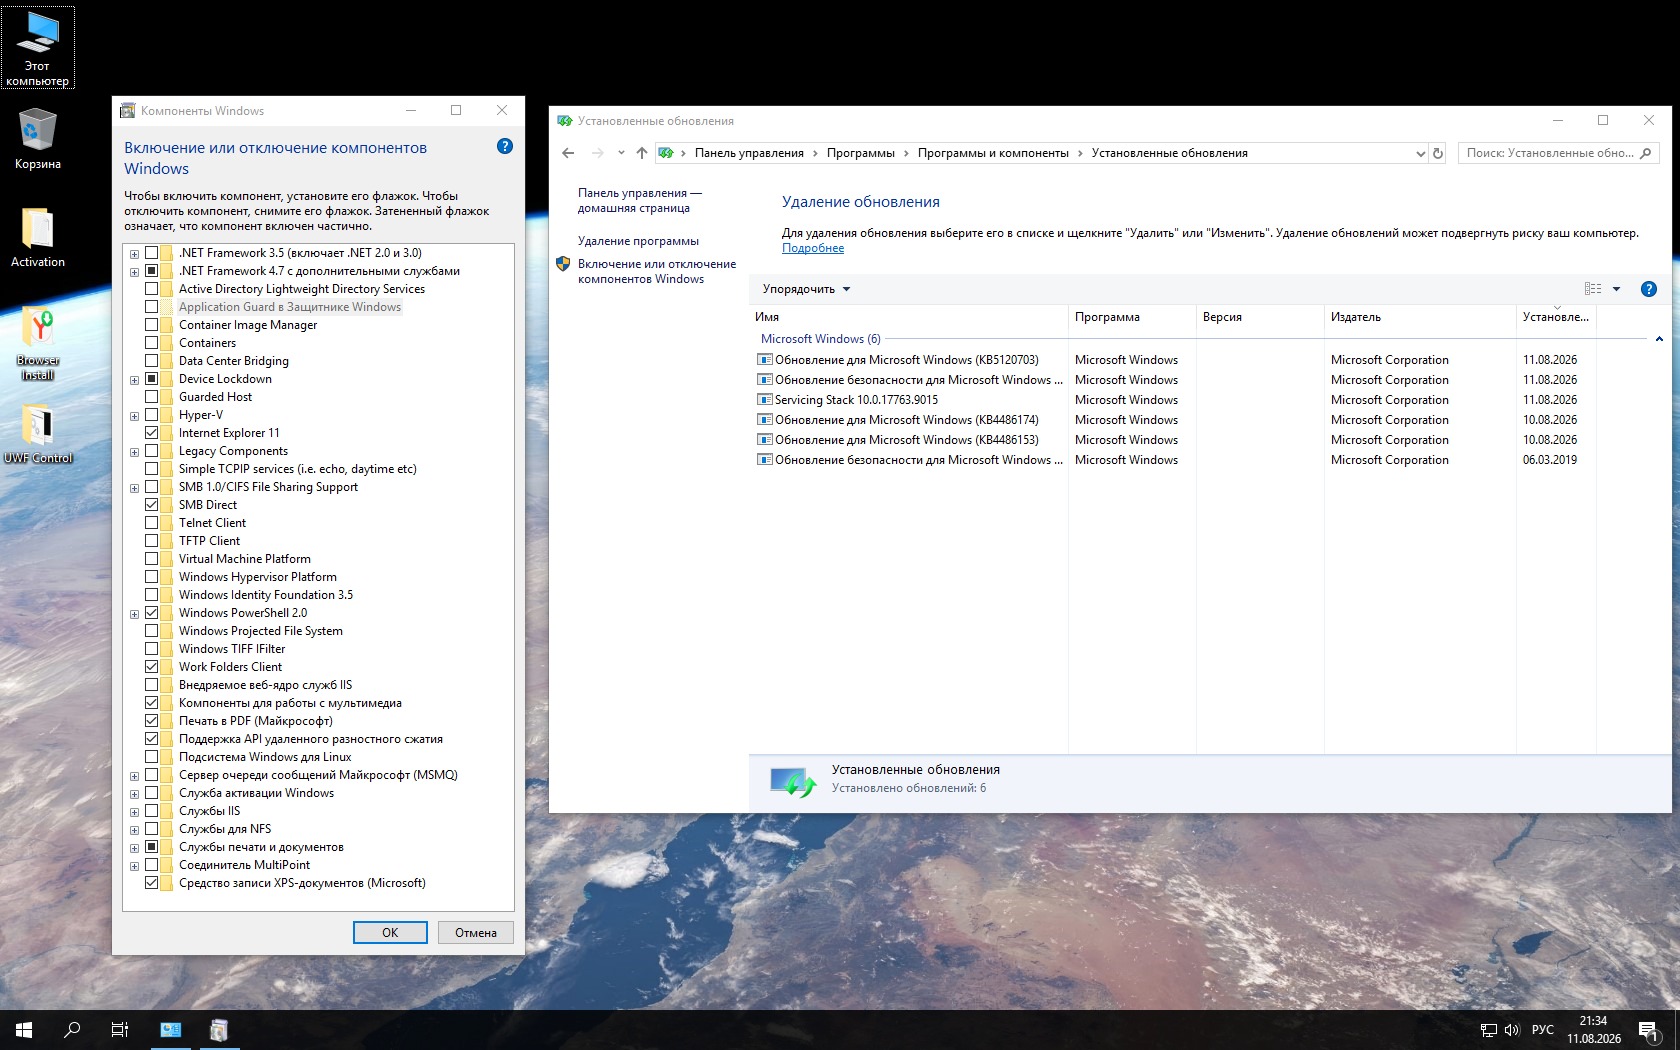Select the Activation folder on desktop
Screen dimensions: 1680x1050
tap(38, 237)
